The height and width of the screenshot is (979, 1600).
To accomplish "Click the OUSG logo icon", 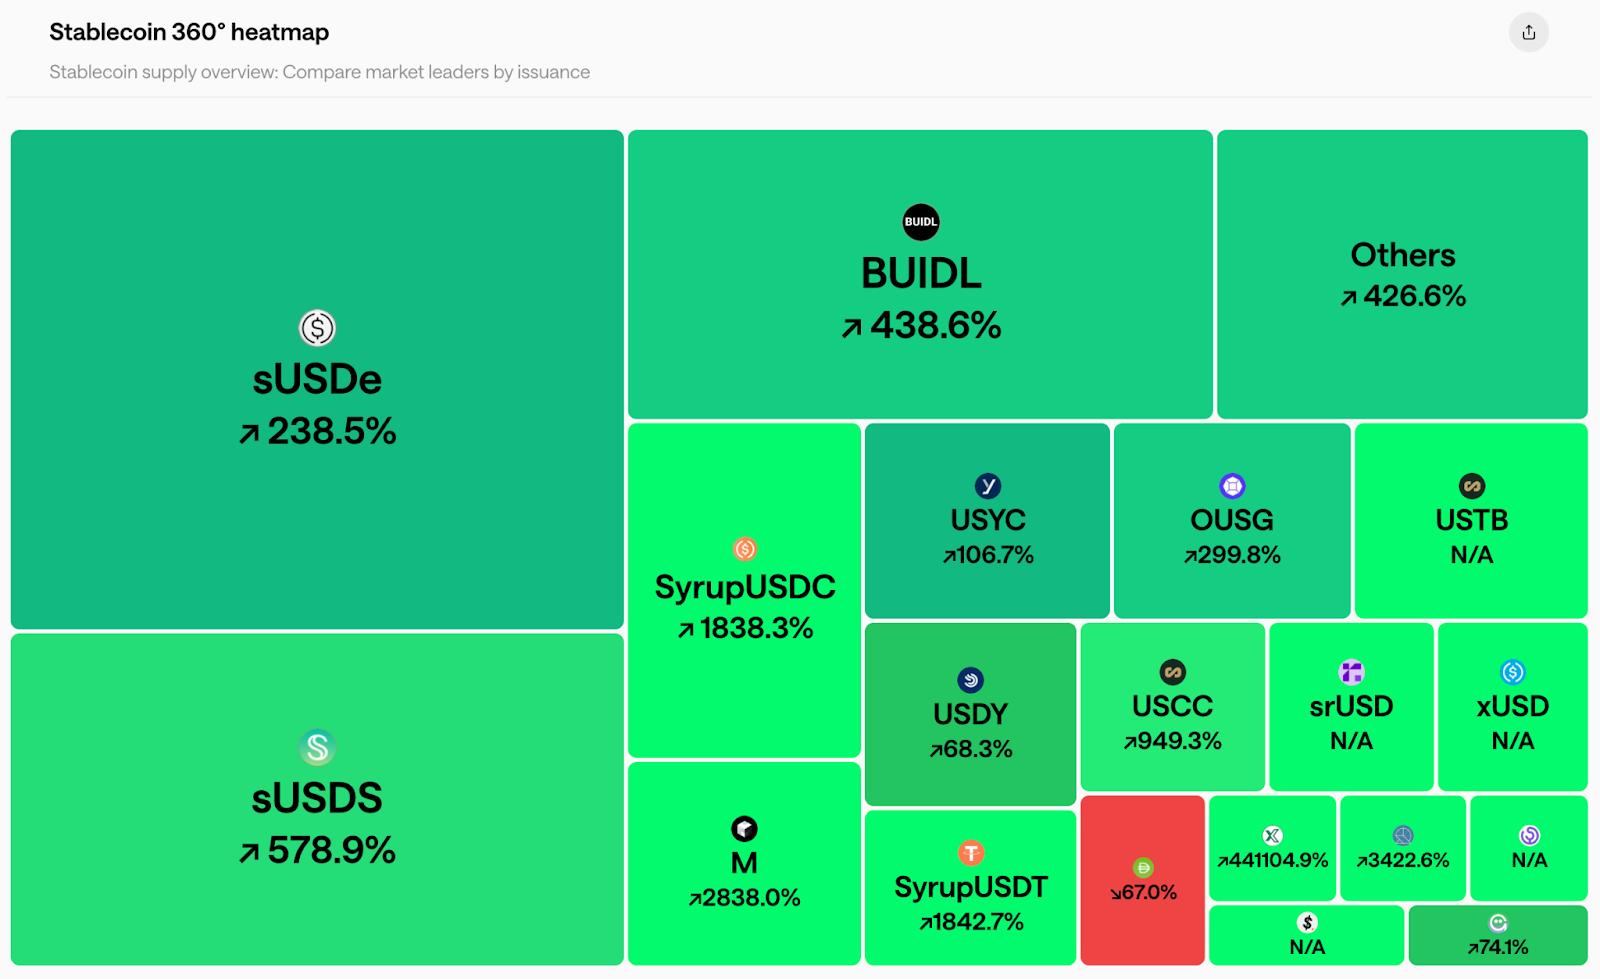I will point(1232,486).
